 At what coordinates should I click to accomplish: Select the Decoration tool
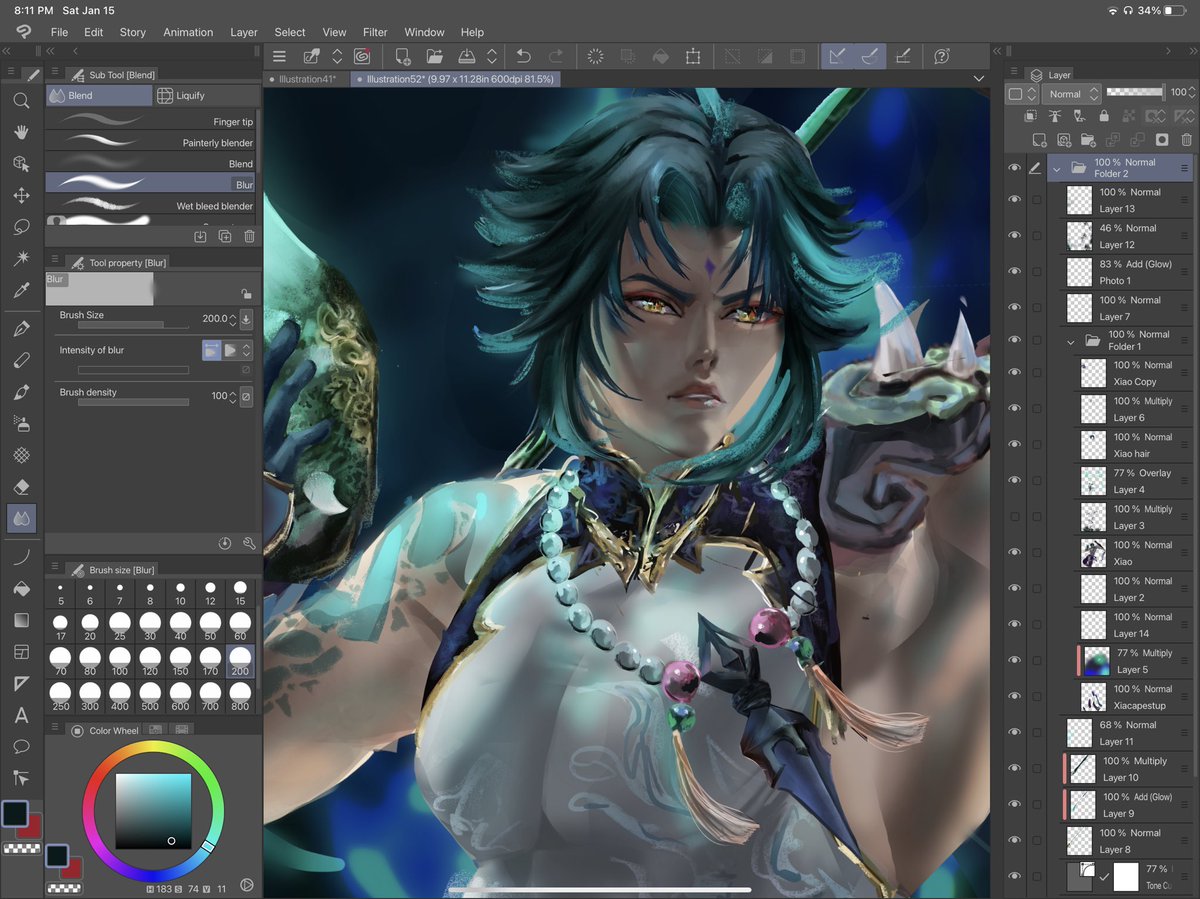point(21,455)
